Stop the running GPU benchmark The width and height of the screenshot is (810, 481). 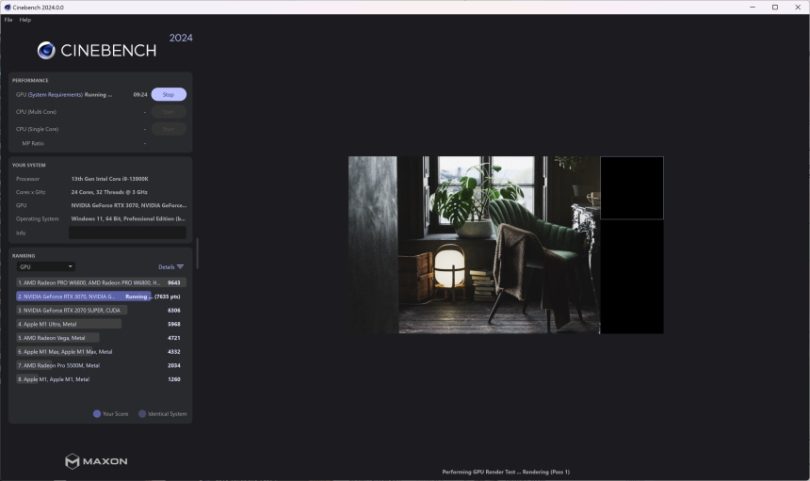tap(168, 95)
